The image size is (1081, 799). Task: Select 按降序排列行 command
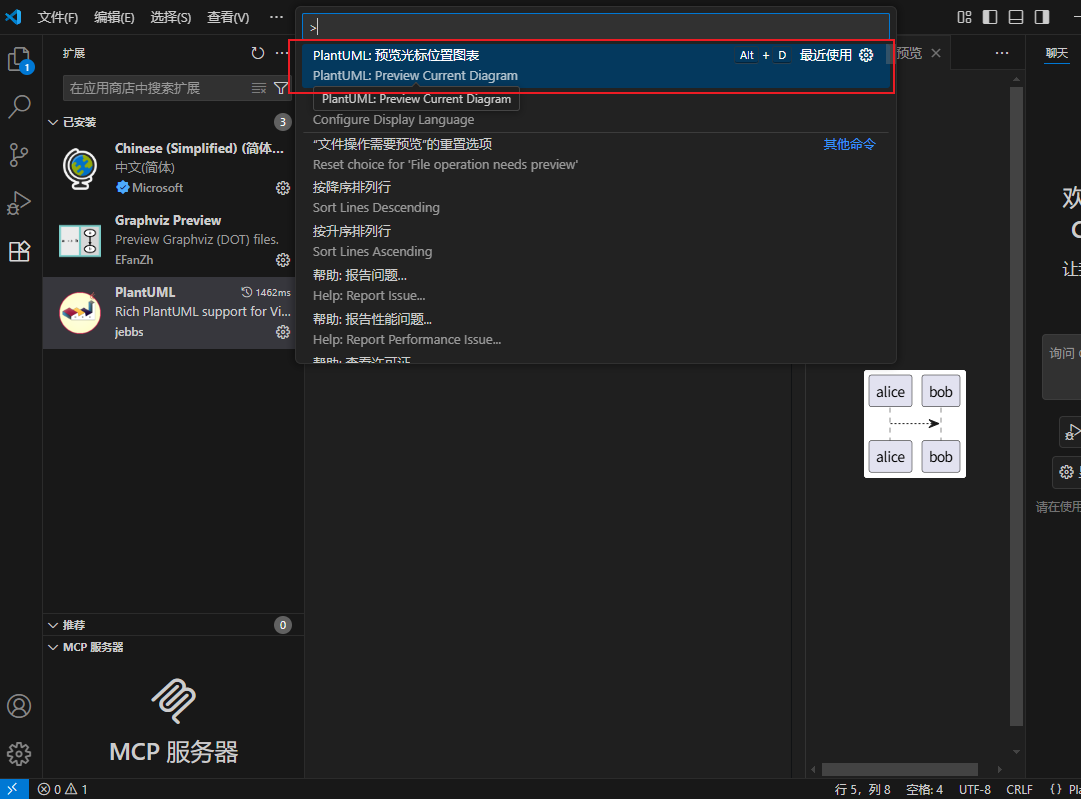[x=596, y=197]
